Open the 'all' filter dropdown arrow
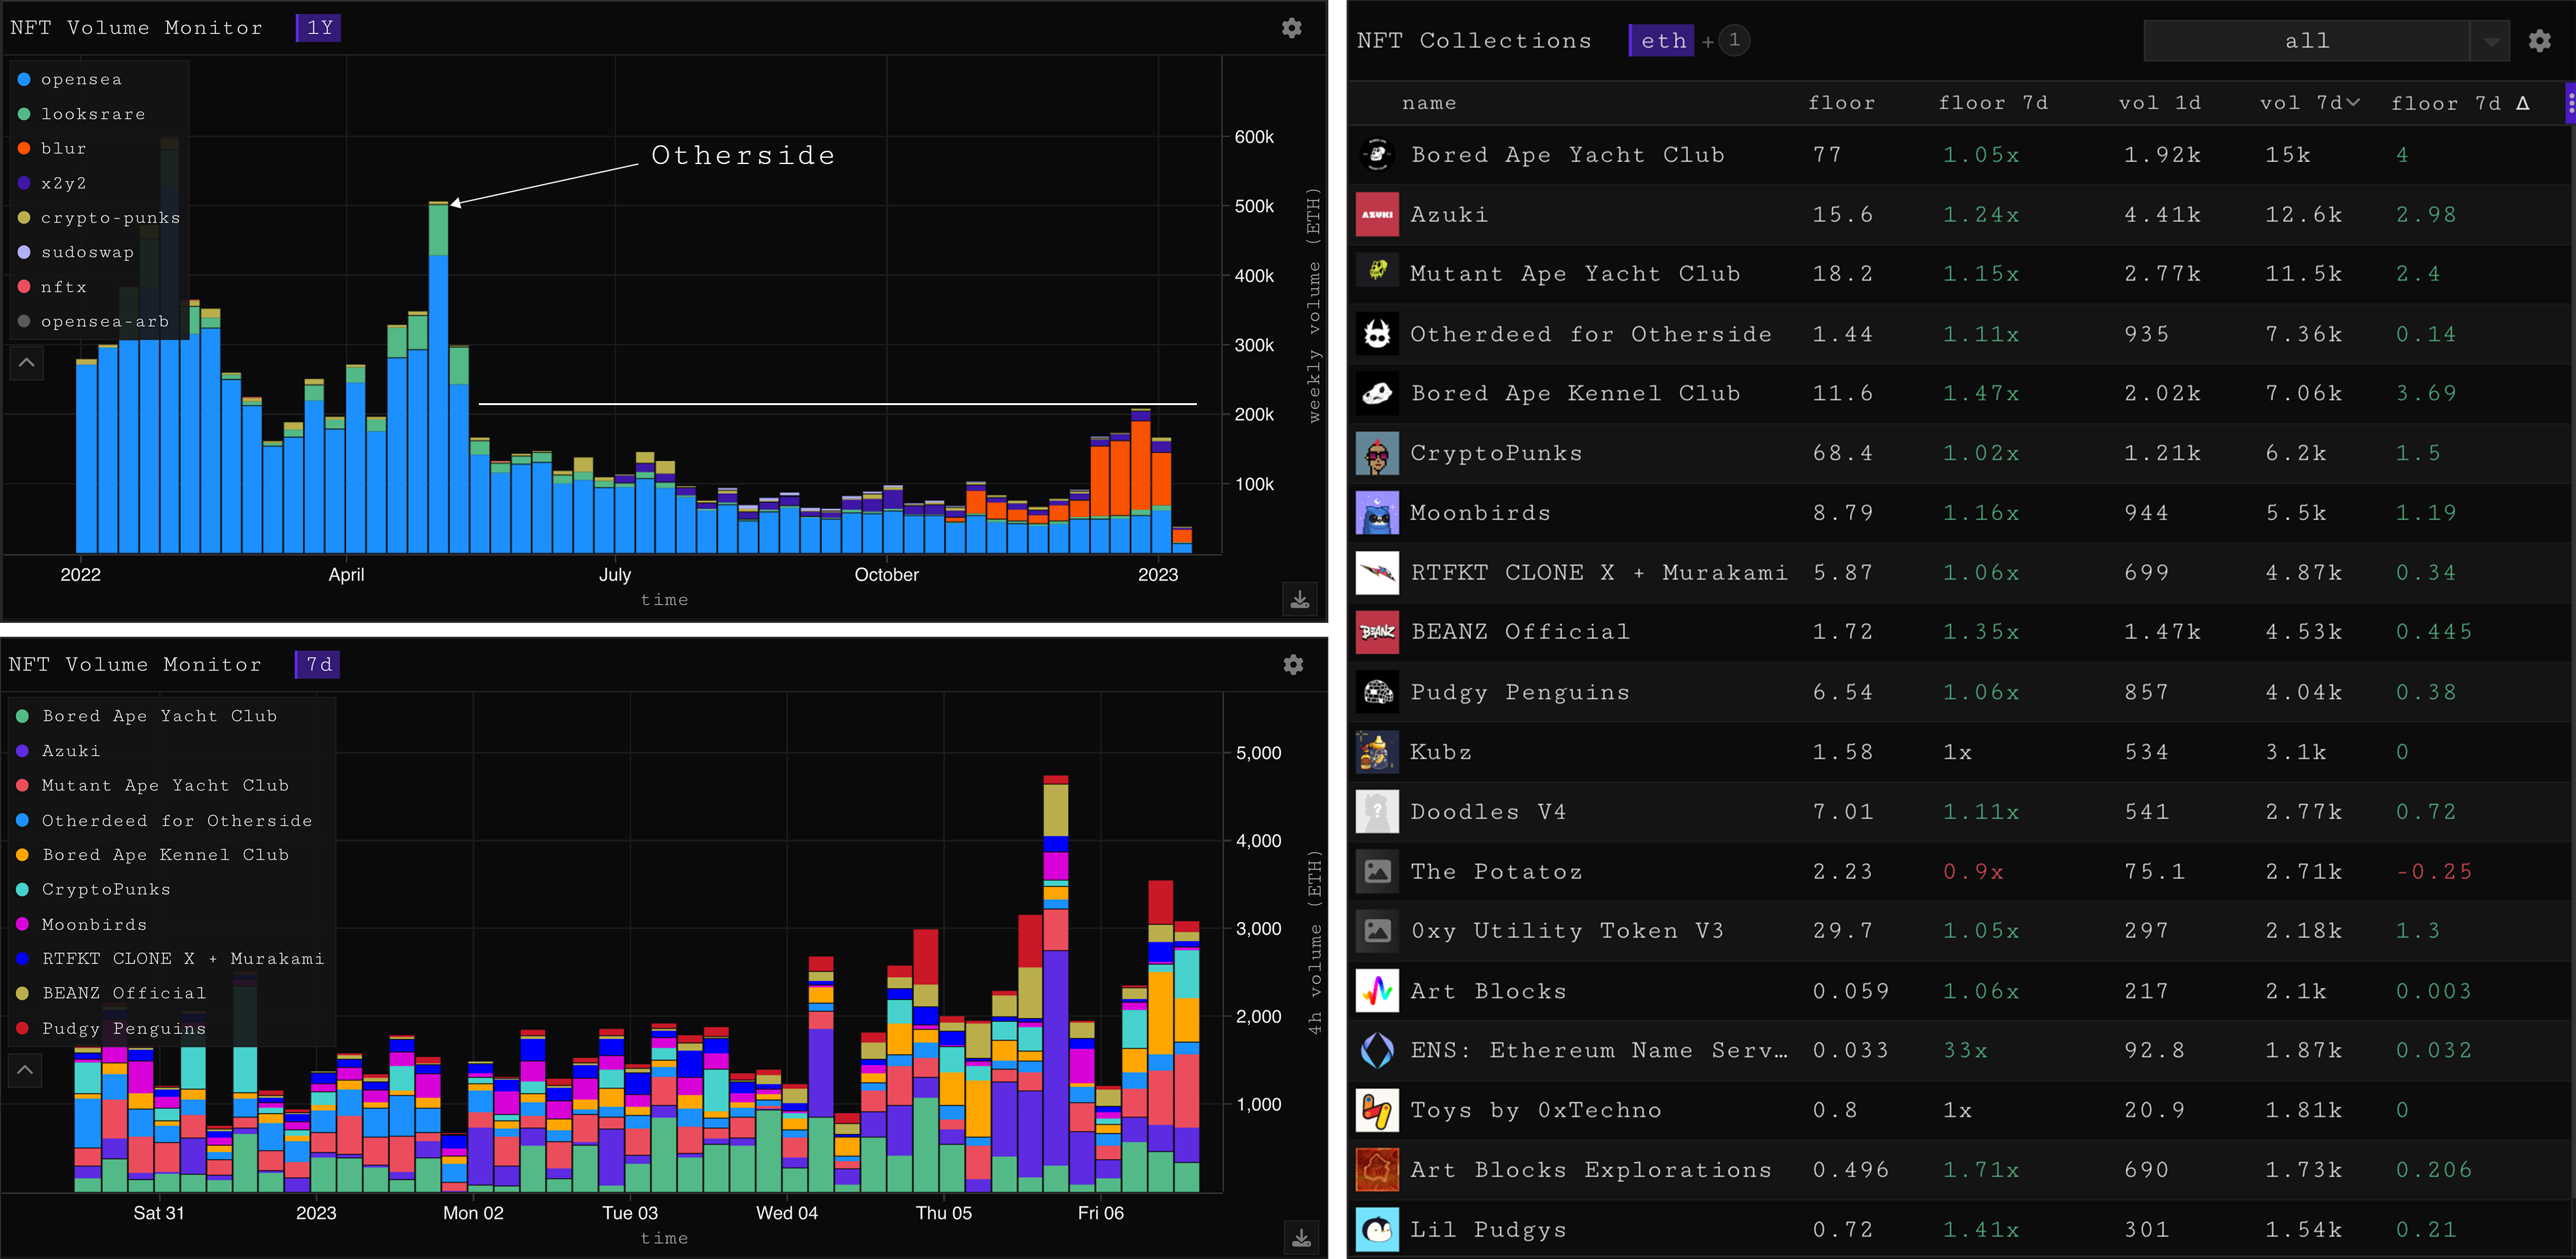 [2491, 42]
